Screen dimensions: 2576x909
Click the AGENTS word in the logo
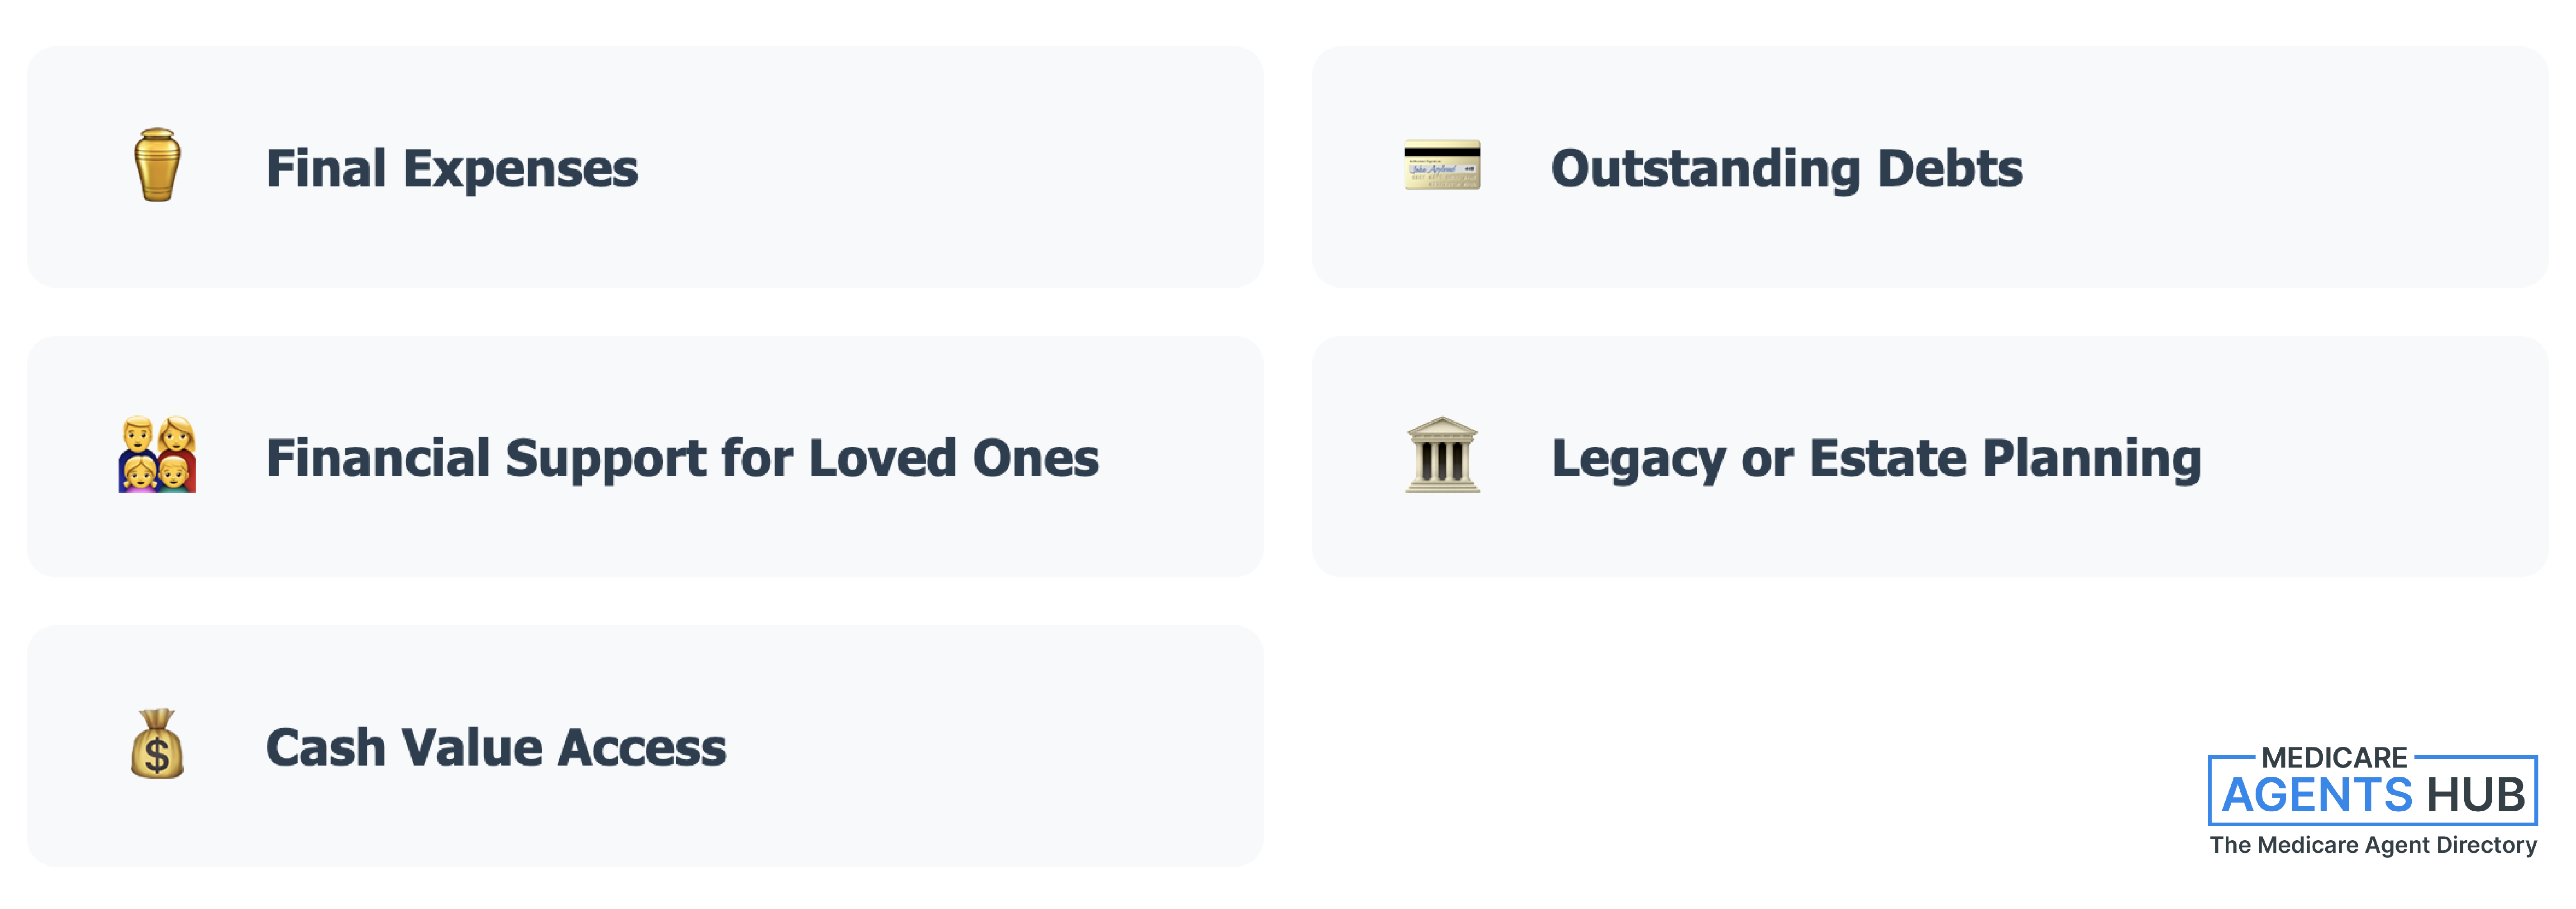[x=2316, y=795]
